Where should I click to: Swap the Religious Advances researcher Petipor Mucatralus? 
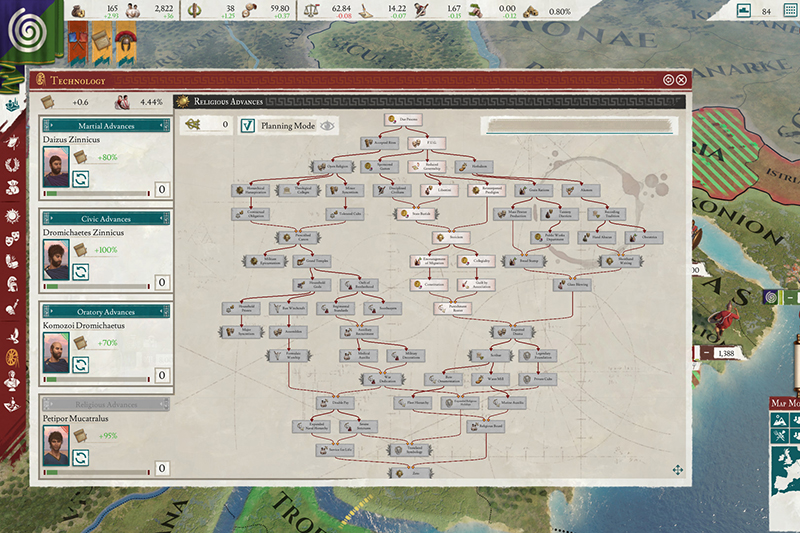click(x=81, y=458)
